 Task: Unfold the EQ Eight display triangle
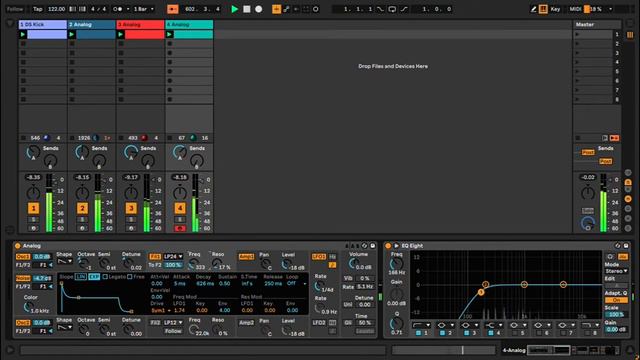396,246
